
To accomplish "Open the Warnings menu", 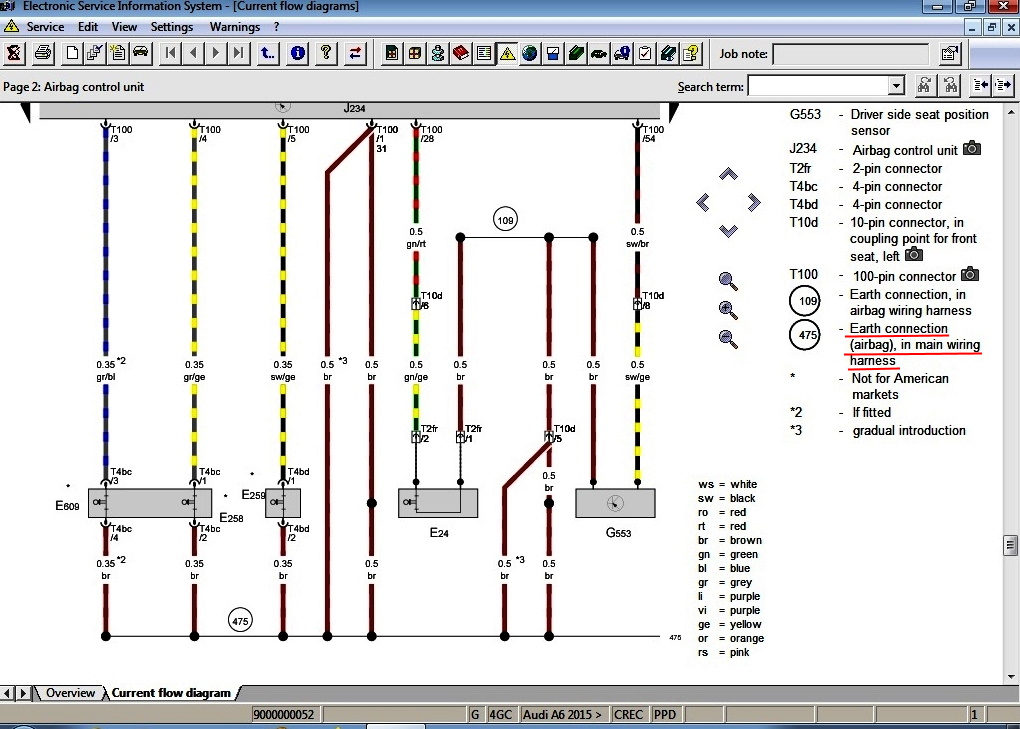I will pos(235,27).
